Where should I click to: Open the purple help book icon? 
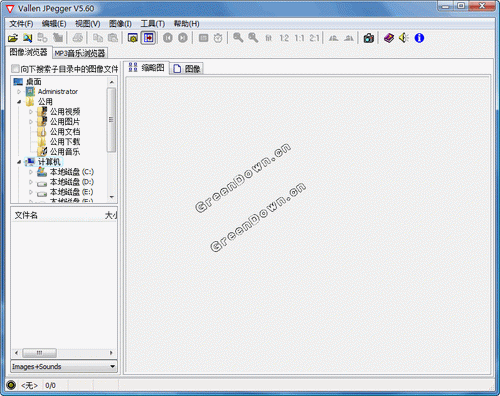pyautogui.click(x=389, y=38)
